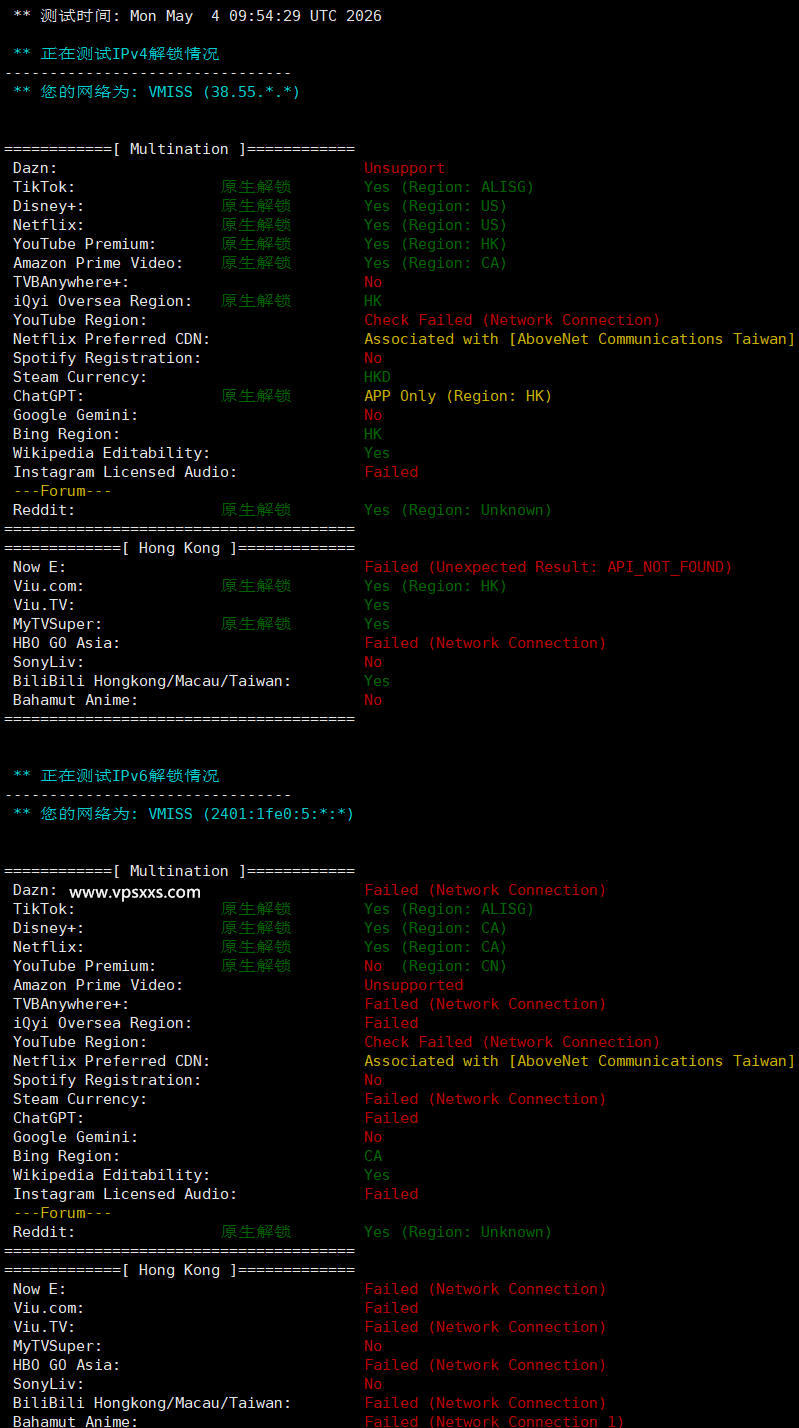Click IPv6 TikTok result 'Yes (Region: ALISG)'

tap(449, 909)
